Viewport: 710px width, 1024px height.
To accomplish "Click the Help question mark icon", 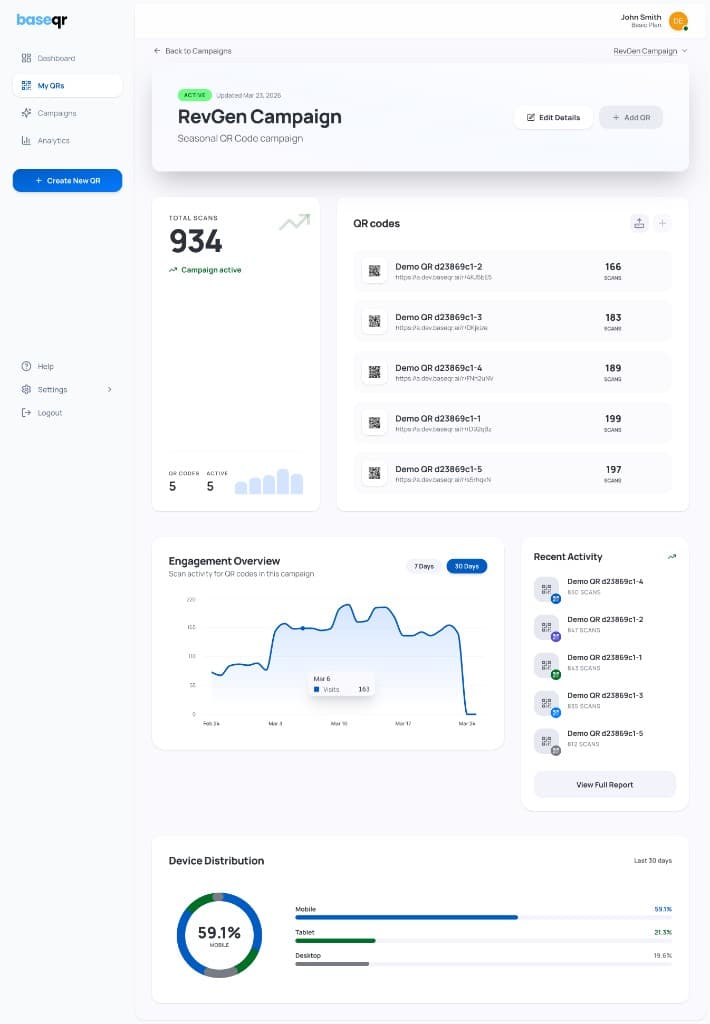I will click(x=26, y=366).
